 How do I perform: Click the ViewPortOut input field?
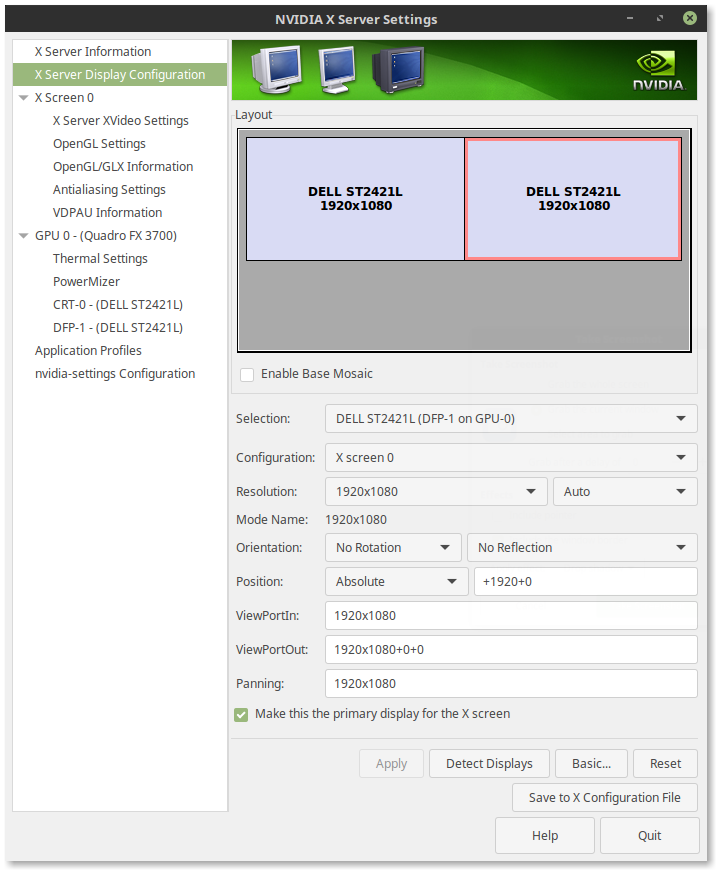click(511, 650)
